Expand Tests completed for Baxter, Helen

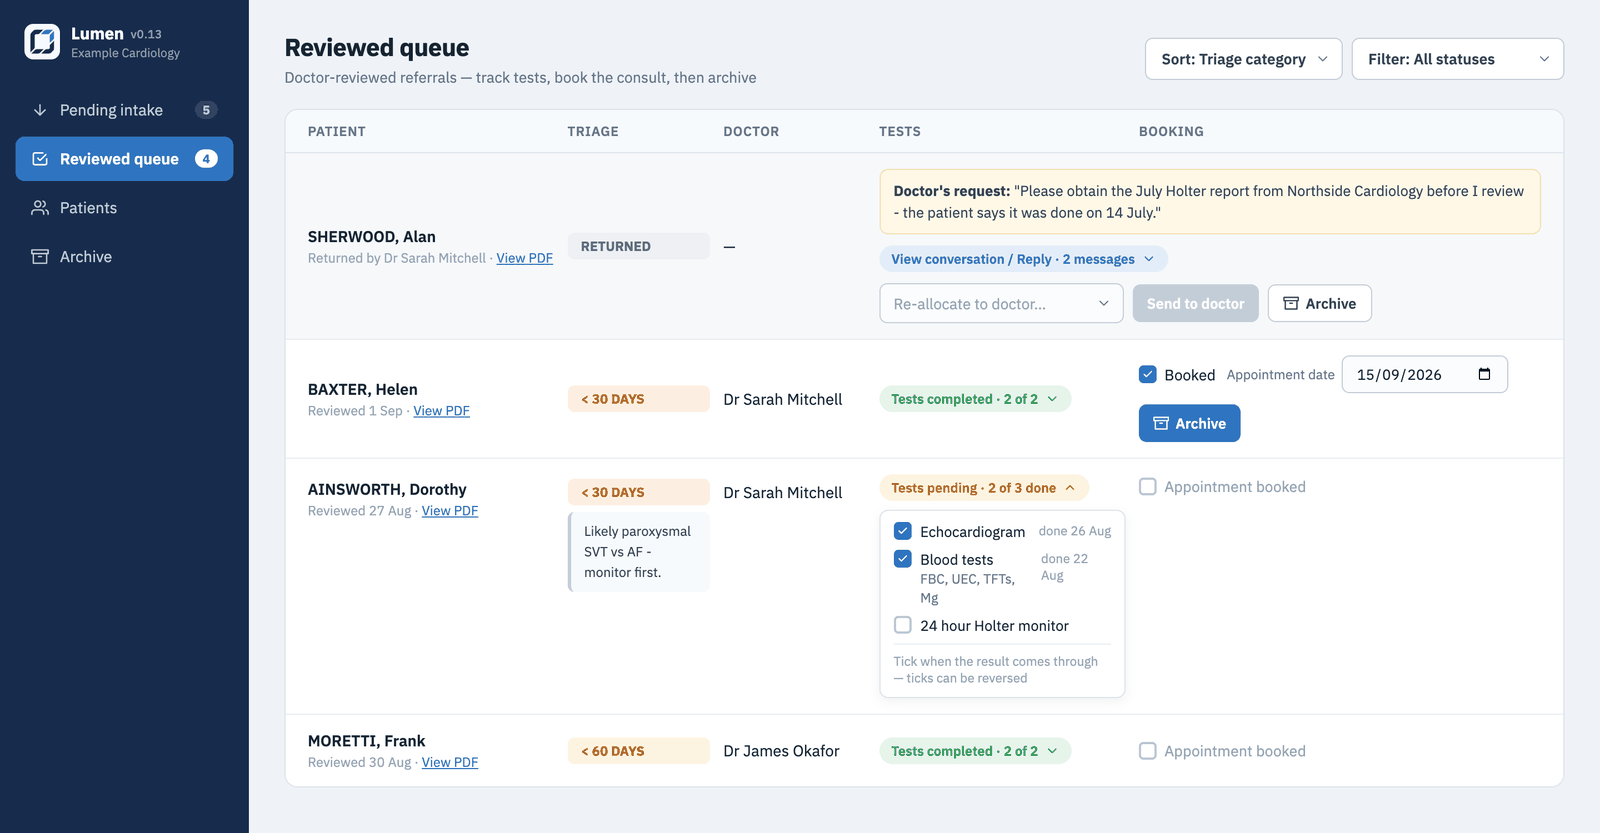coord(975,399)
